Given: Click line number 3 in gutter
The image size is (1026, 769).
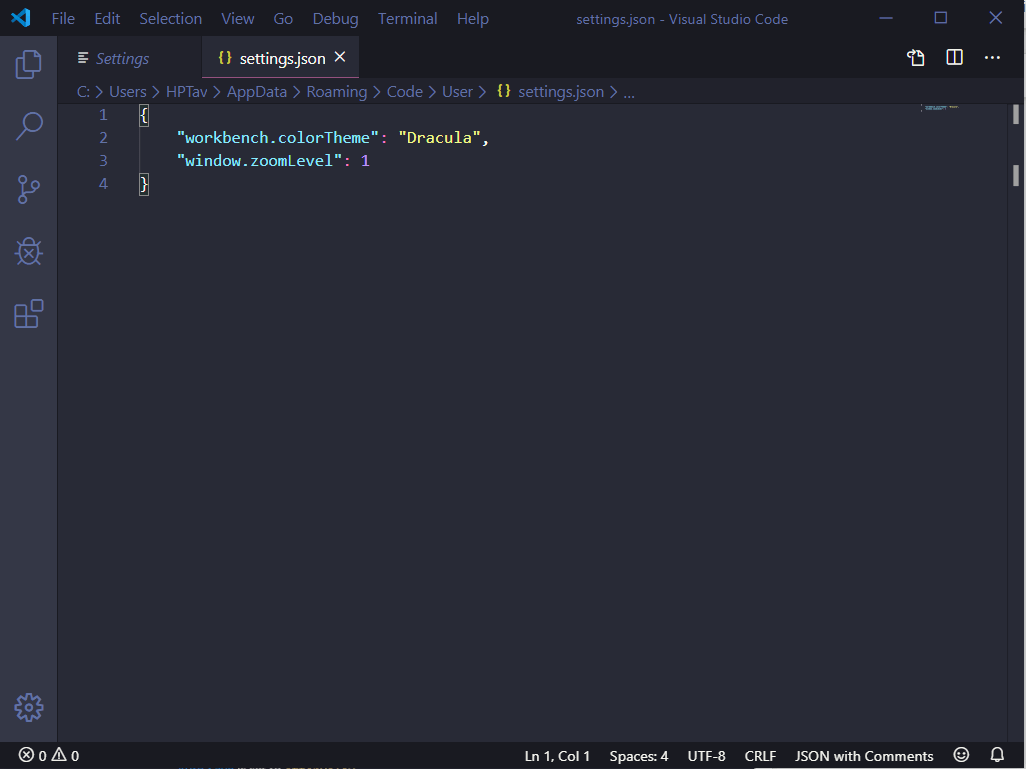Looking at the screenshot, I should (x=103, y=161).
